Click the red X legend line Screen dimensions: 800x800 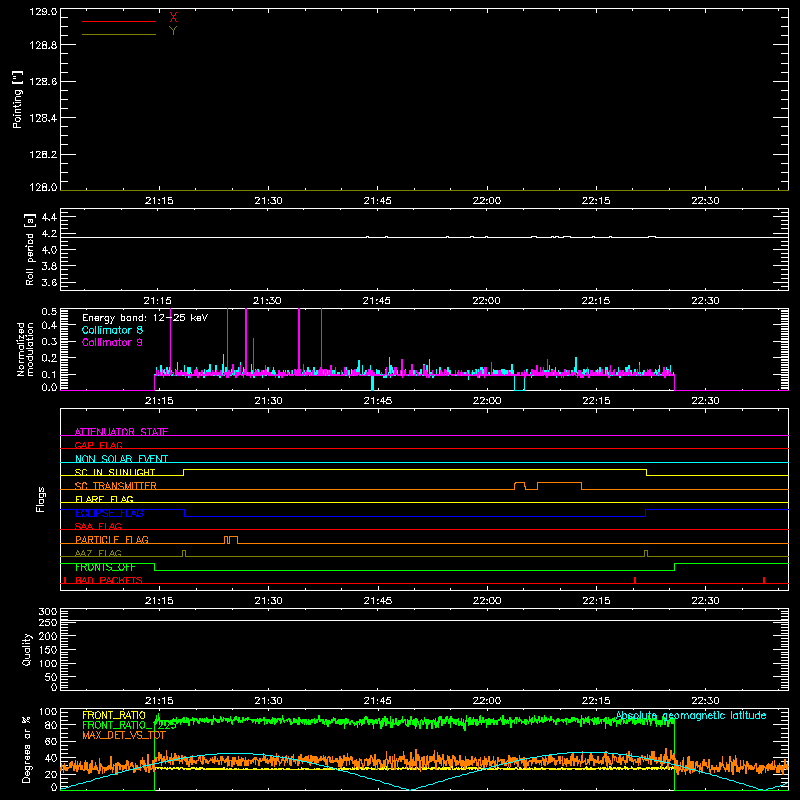[119, 21]
